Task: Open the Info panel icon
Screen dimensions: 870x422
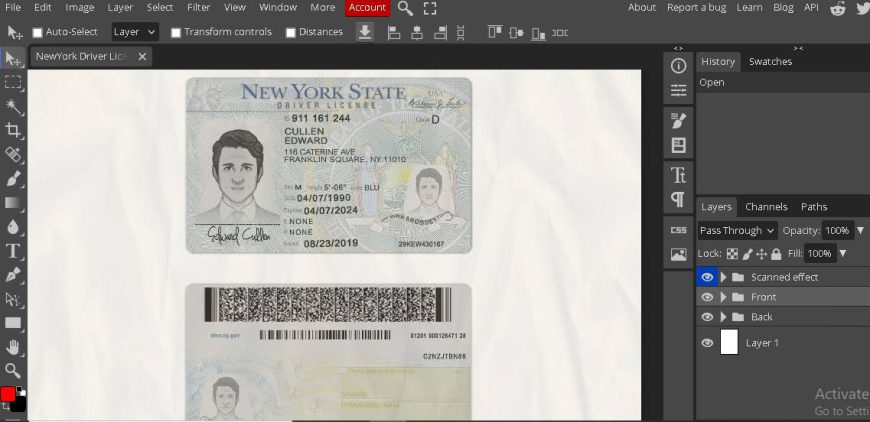Action: coord(678,66)
